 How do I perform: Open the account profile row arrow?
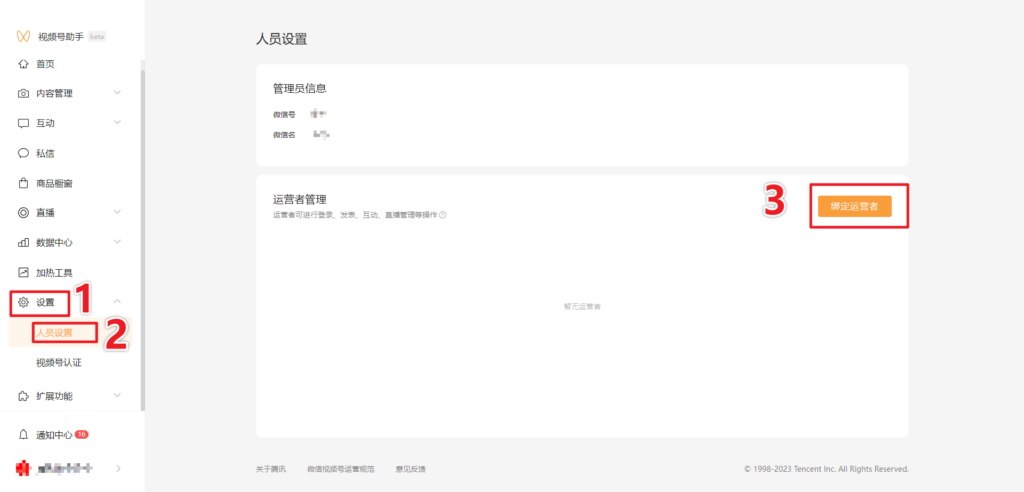click(x=119, y=468)
